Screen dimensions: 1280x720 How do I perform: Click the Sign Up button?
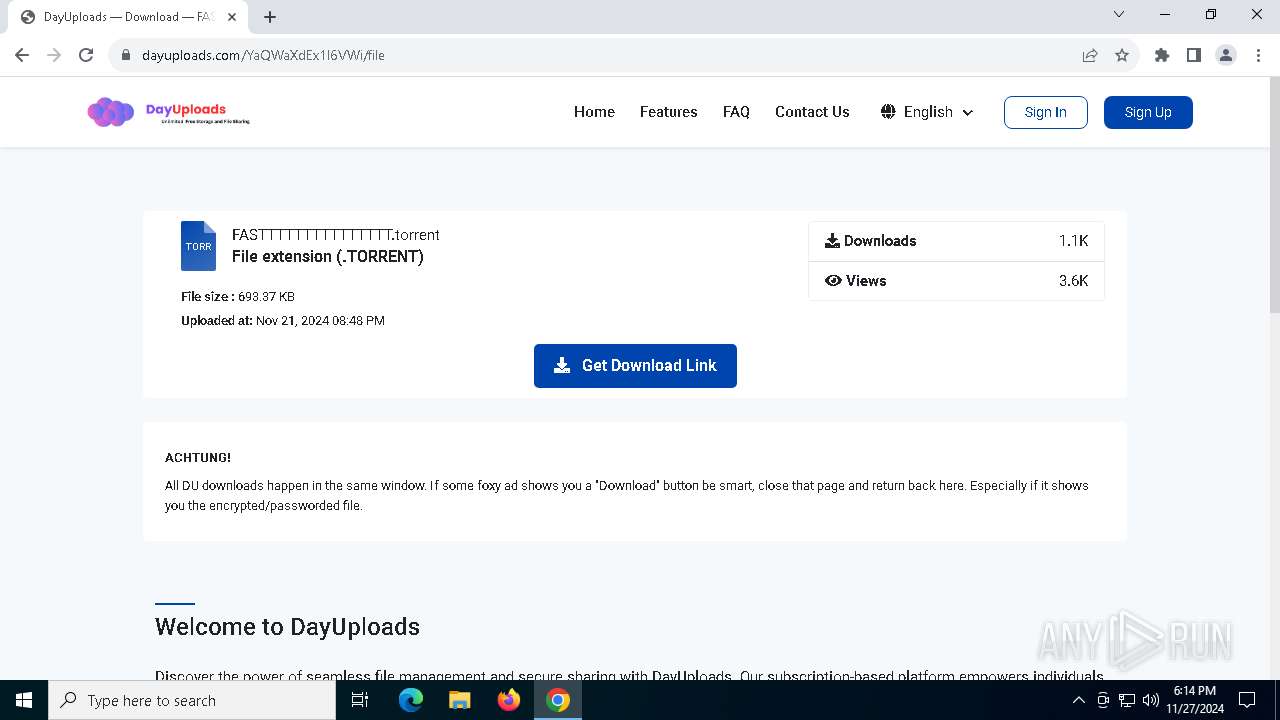coord(1148,112)
